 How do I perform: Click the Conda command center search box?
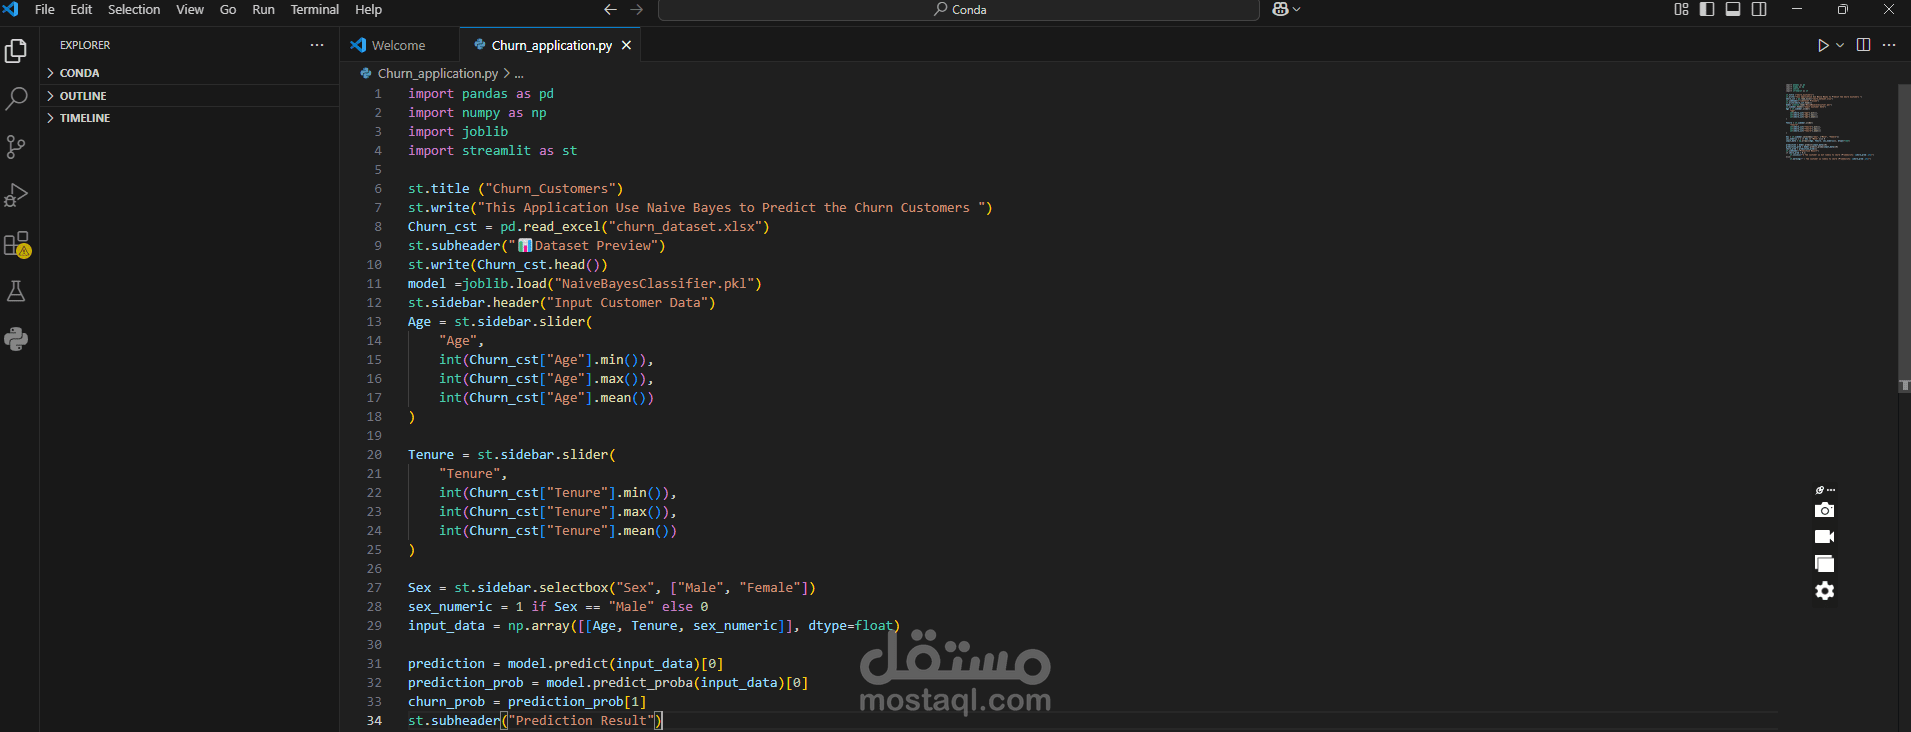(959, 9)
